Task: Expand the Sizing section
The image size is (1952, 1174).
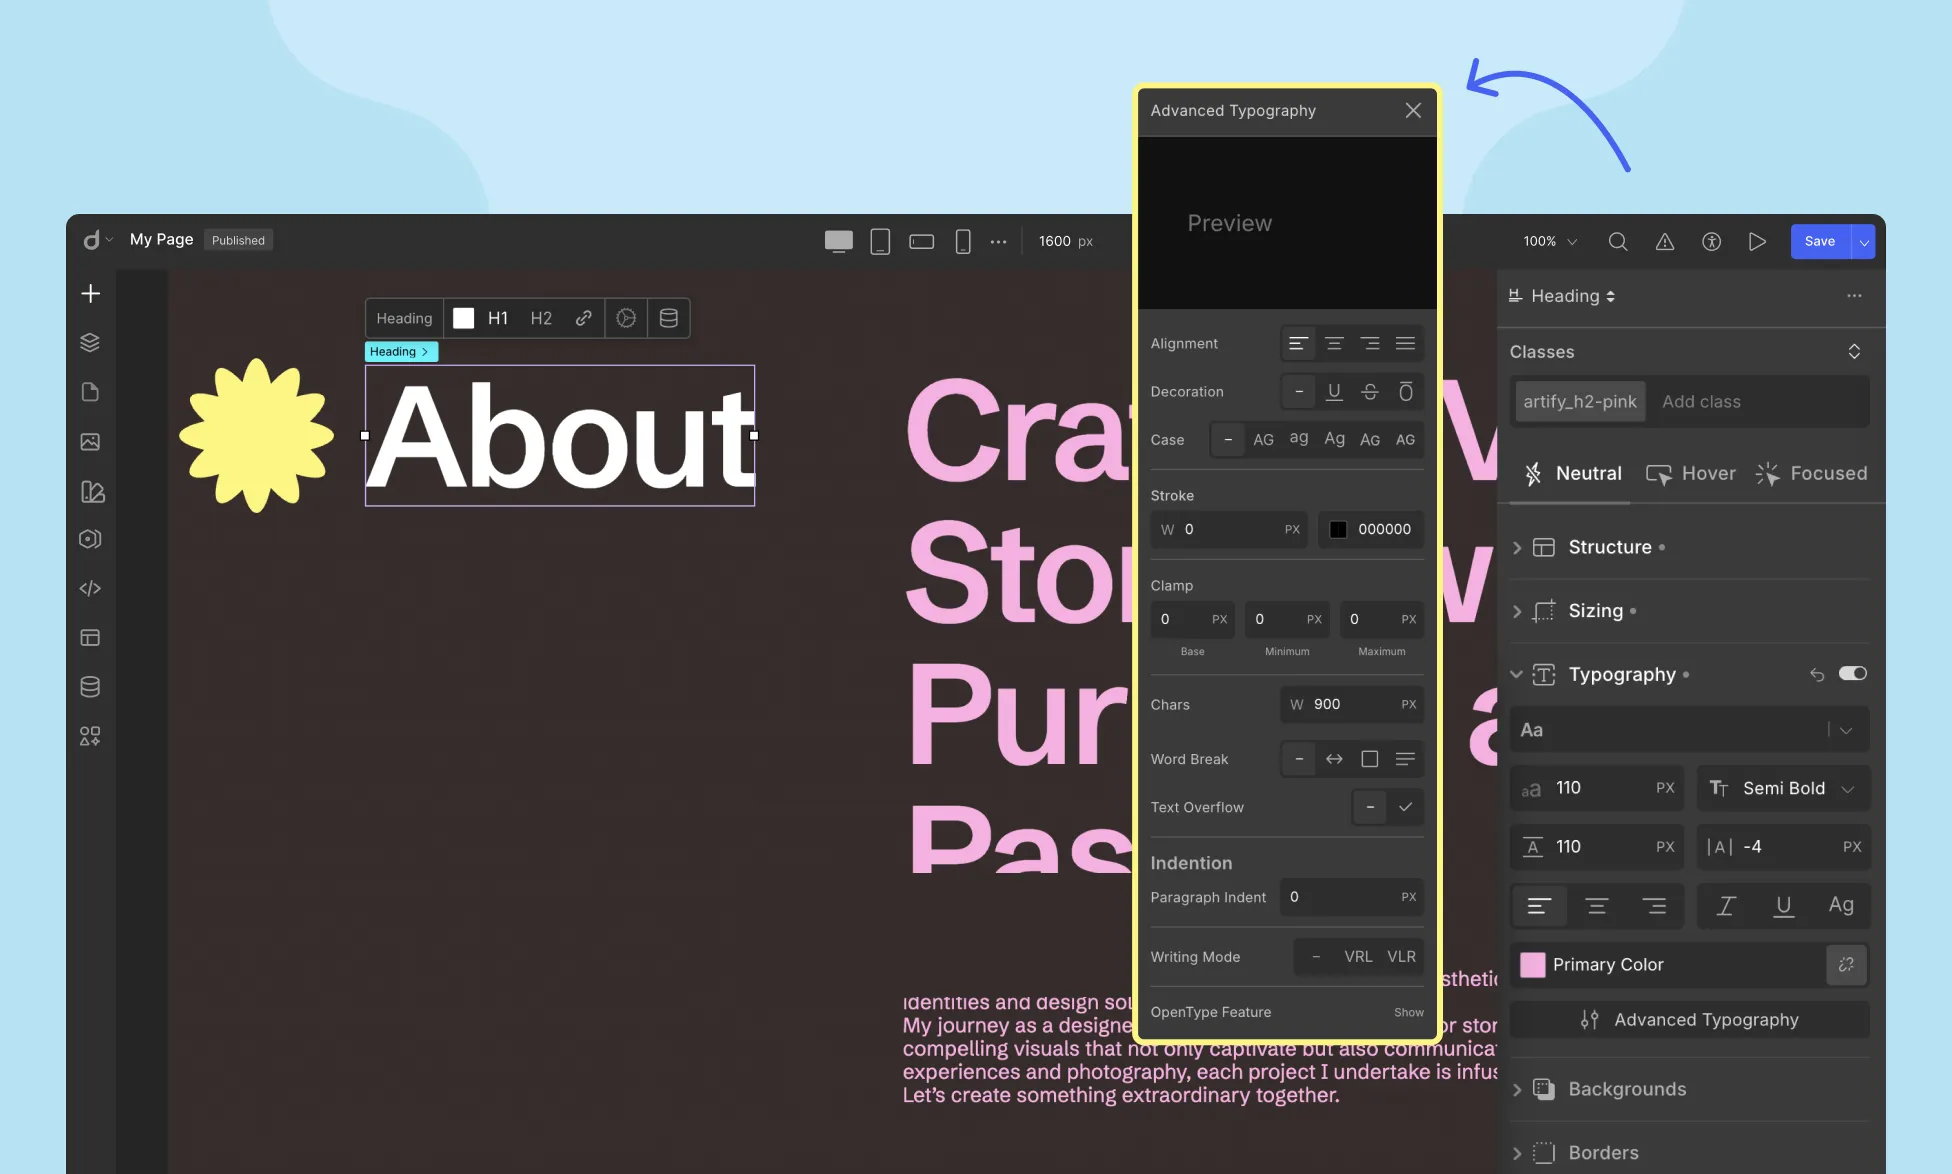Action: click(1516, 611)
